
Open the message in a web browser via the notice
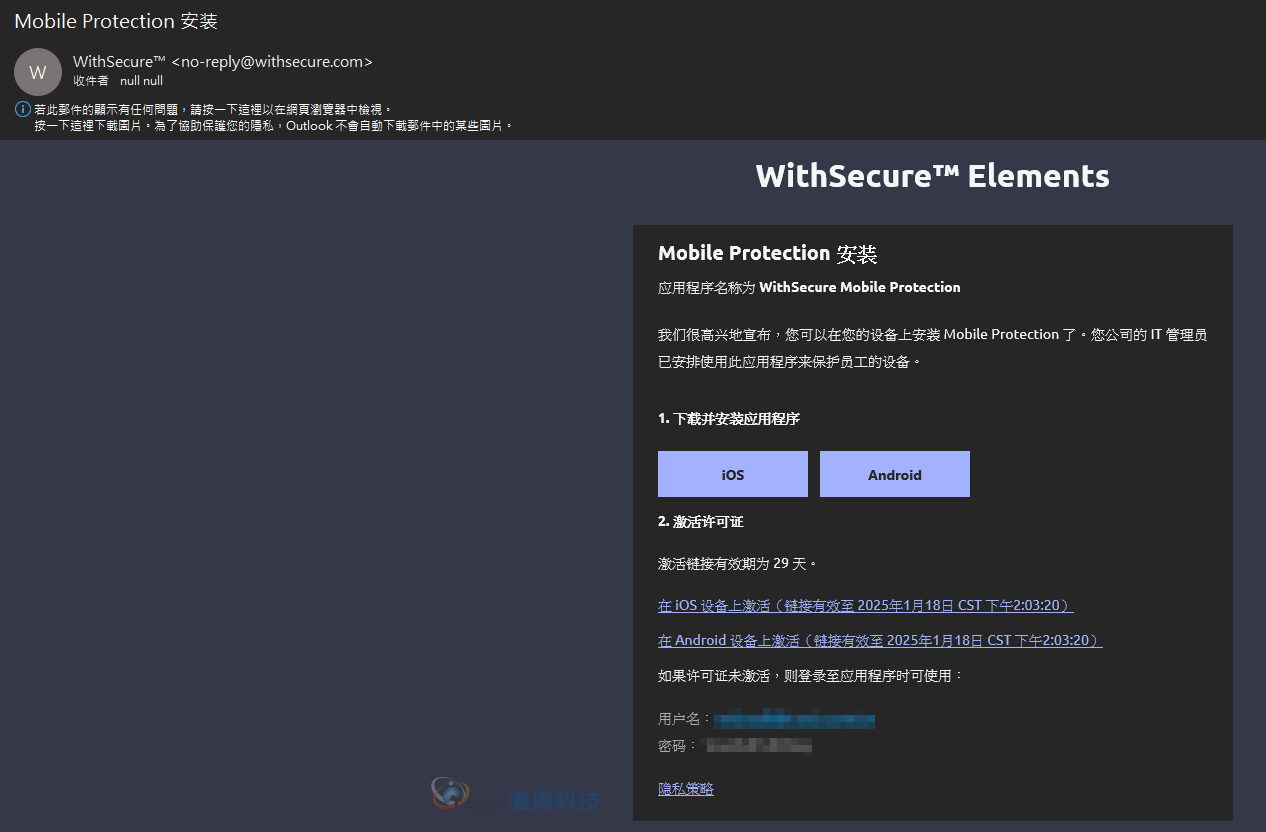(212, 109)
